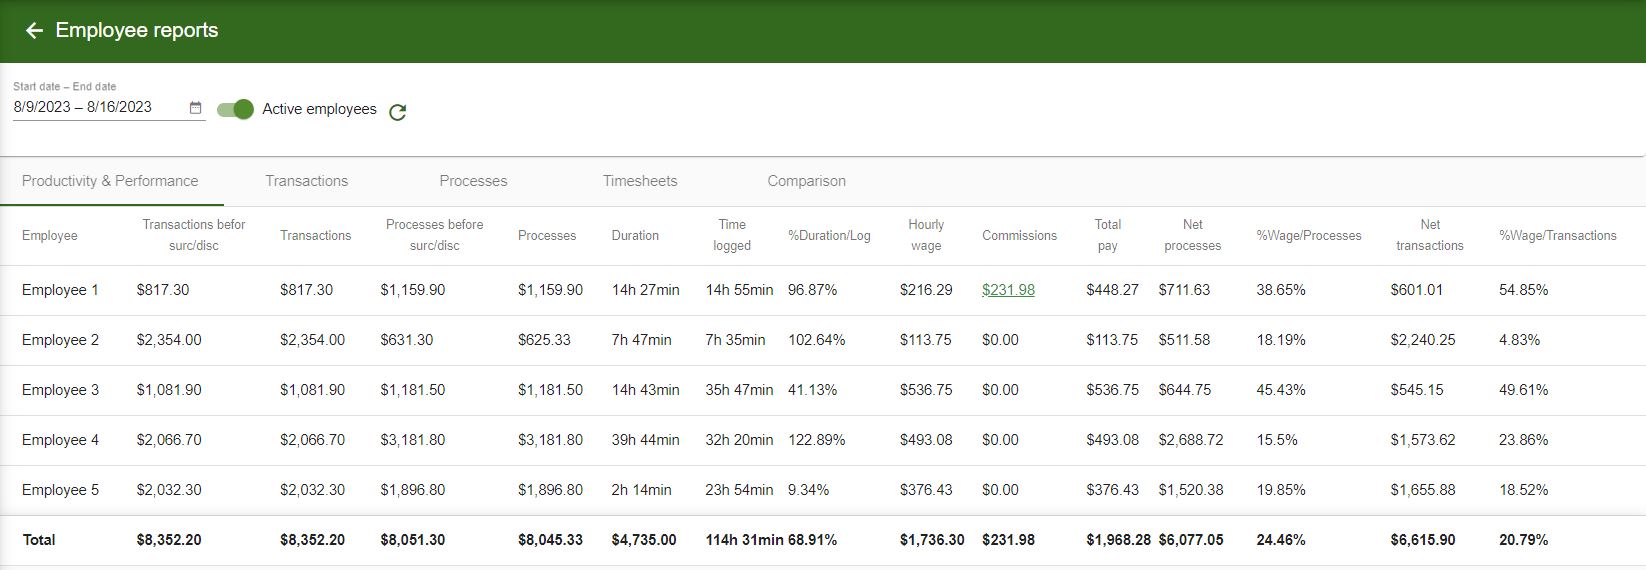Sort by the Employee column header

[50, 236]
